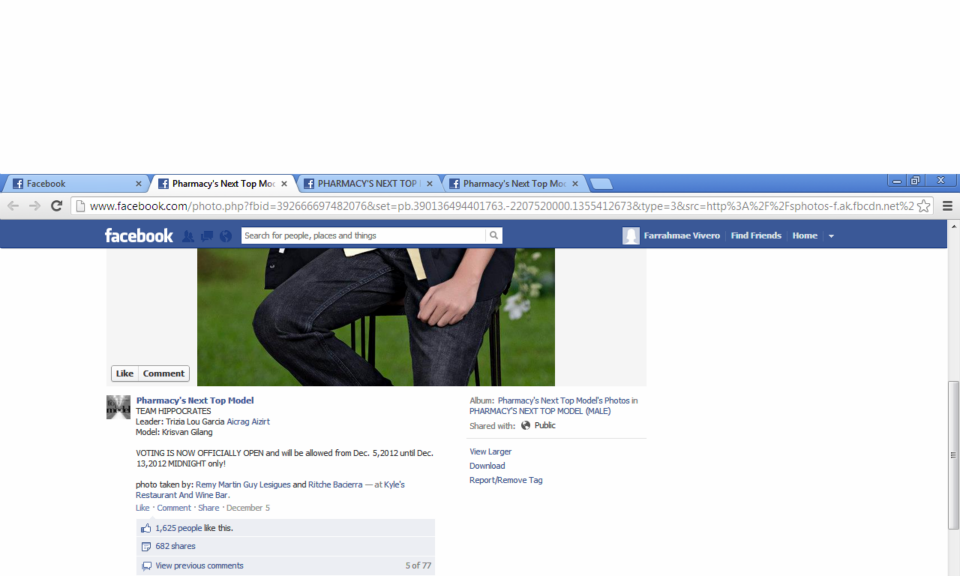Click the browser forward arrow
The width and height of the screenshot is (960, 576).
[x=35, y=206]
